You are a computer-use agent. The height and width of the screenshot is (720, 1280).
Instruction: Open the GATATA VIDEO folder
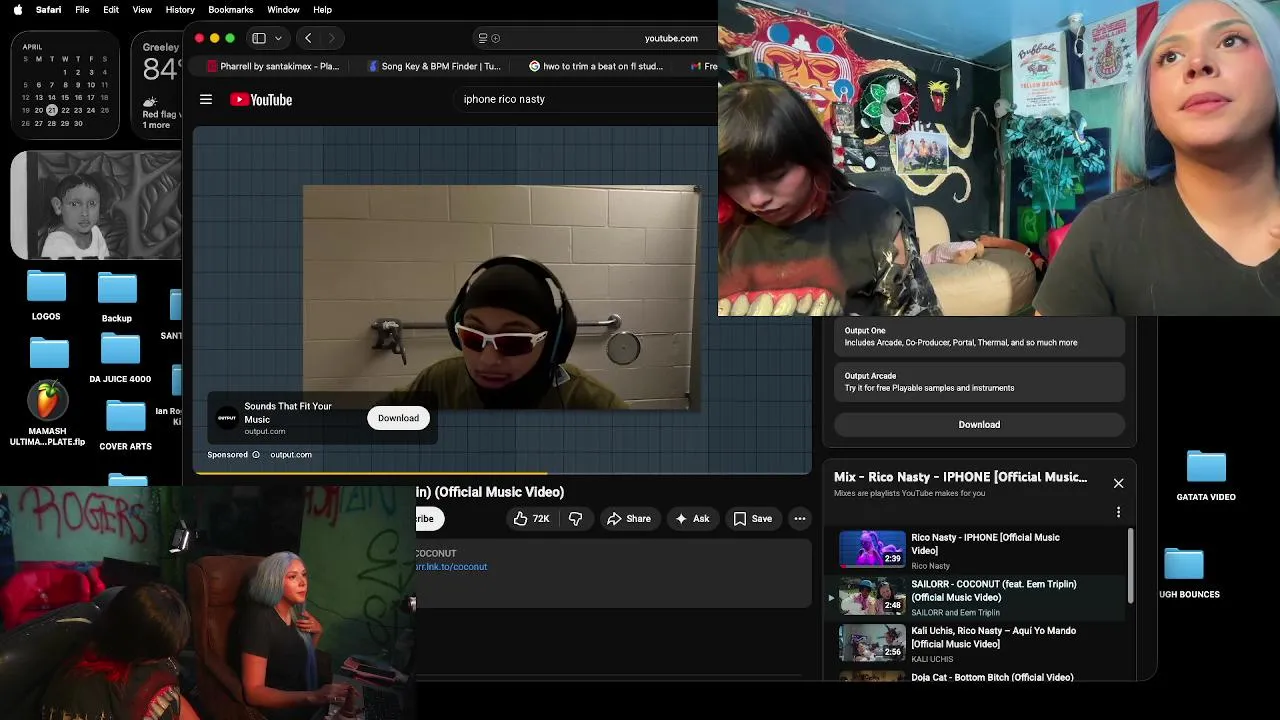[x=1206, y=477]
